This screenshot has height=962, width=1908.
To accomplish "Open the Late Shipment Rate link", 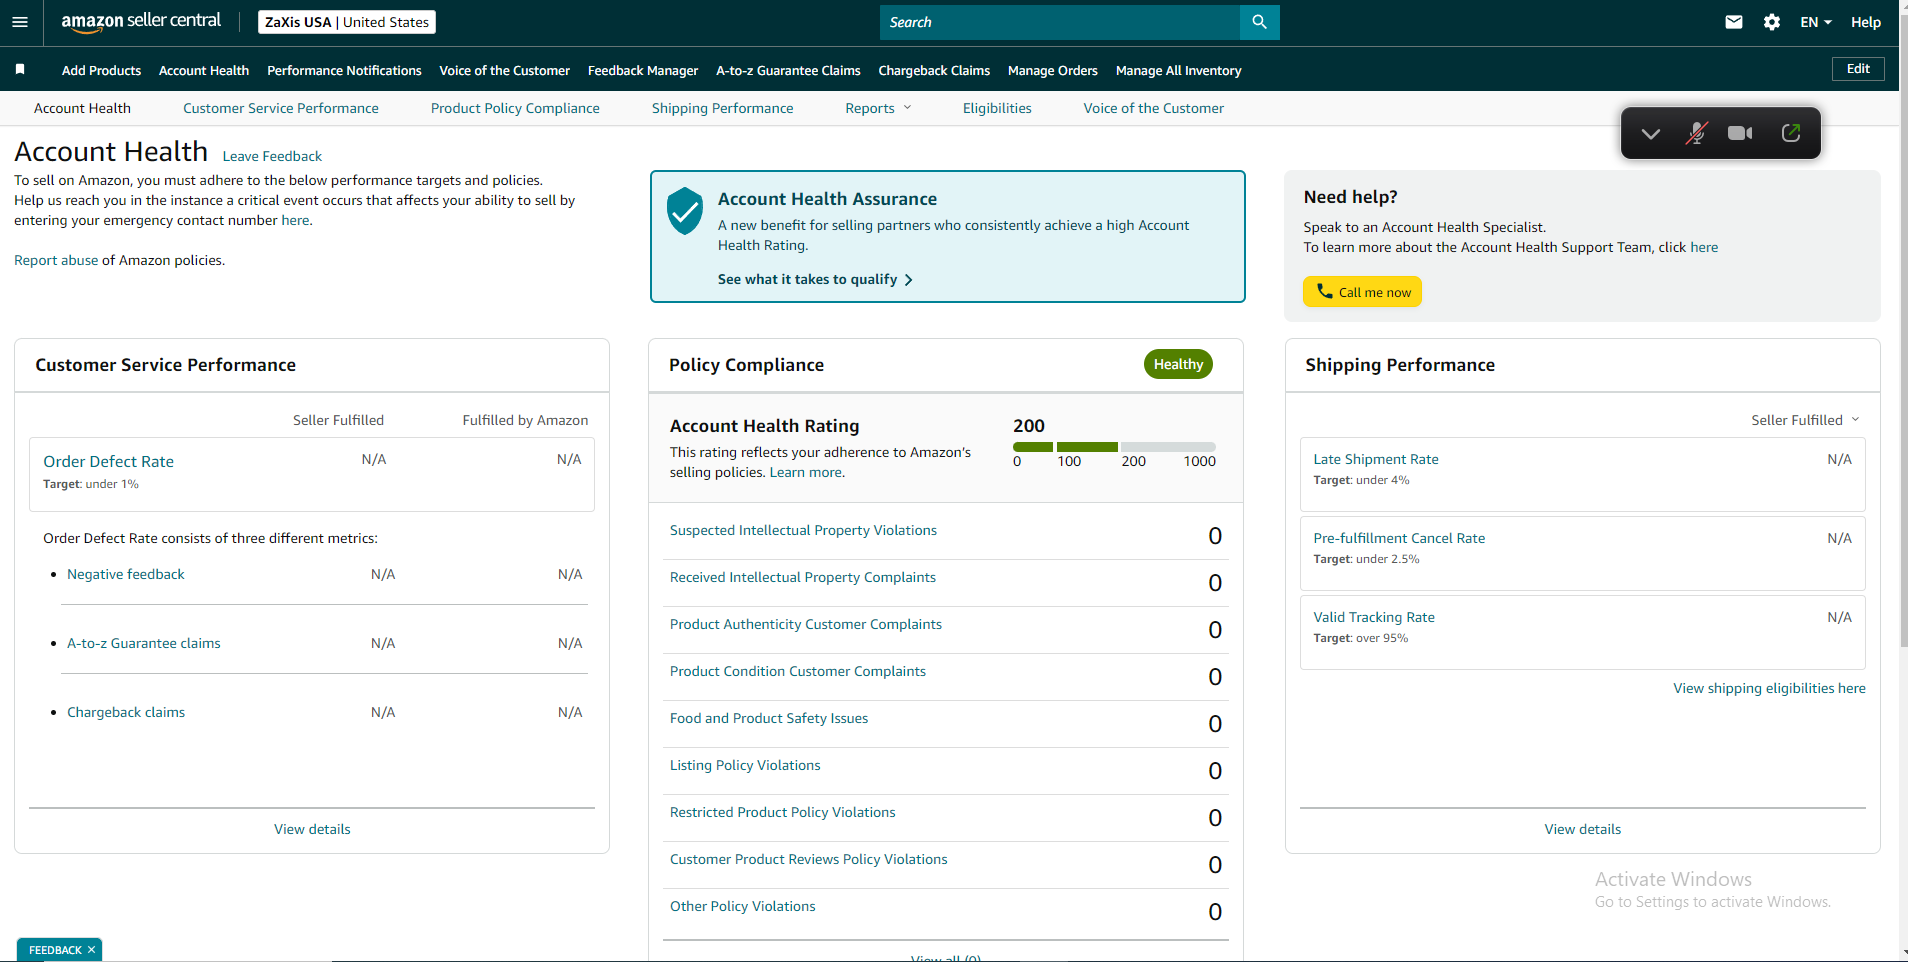I will click(1376, 459).
